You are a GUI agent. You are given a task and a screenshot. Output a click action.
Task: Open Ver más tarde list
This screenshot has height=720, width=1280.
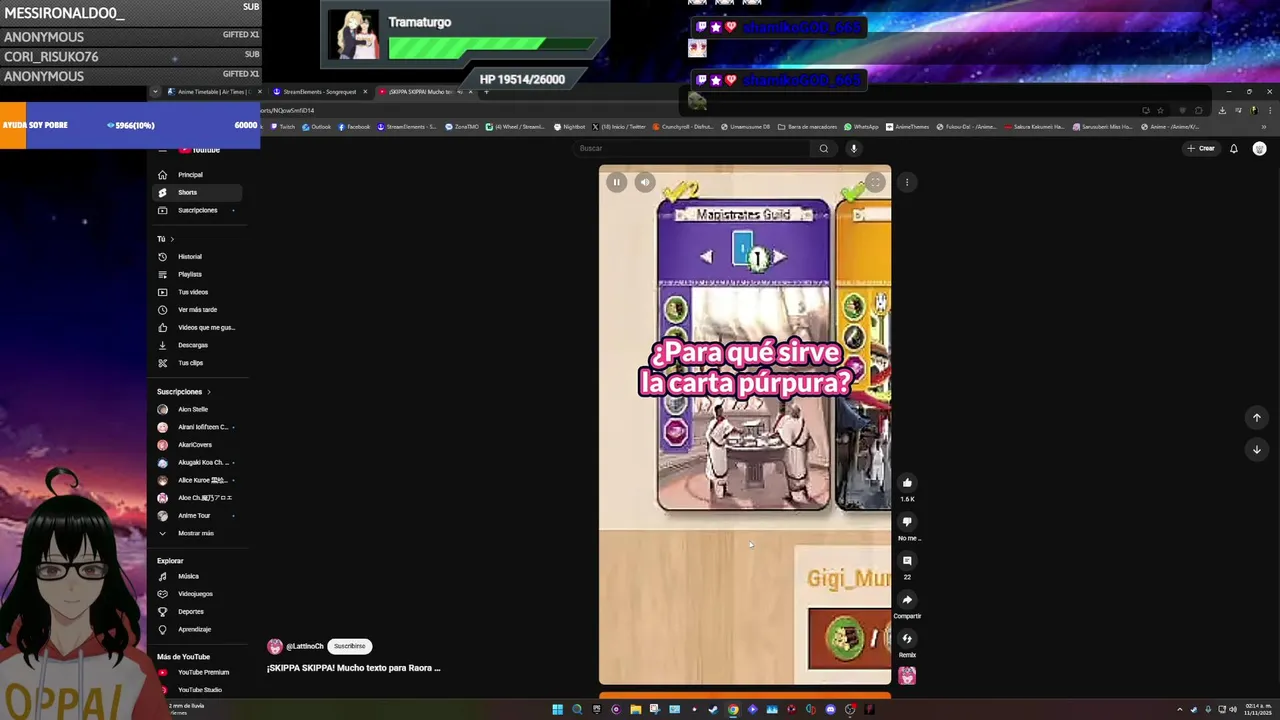(197, 310)
